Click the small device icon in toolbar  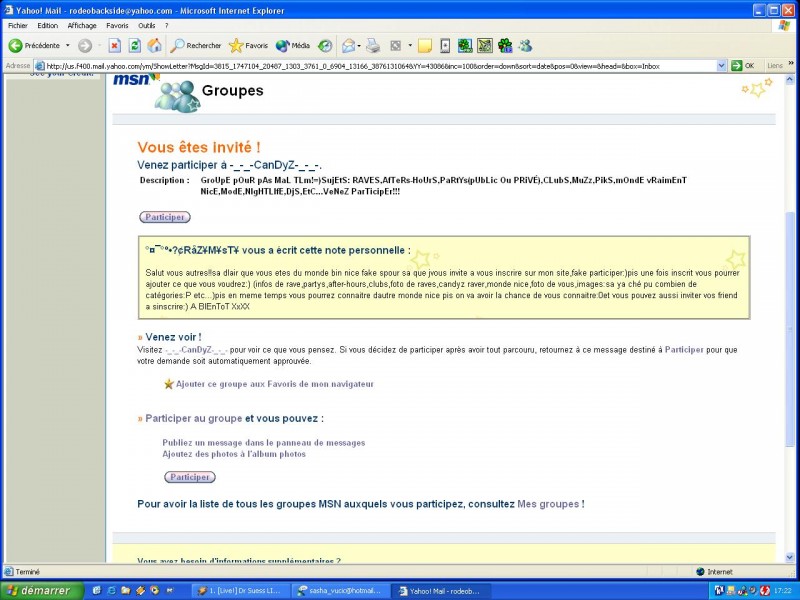tap(445, 46)
